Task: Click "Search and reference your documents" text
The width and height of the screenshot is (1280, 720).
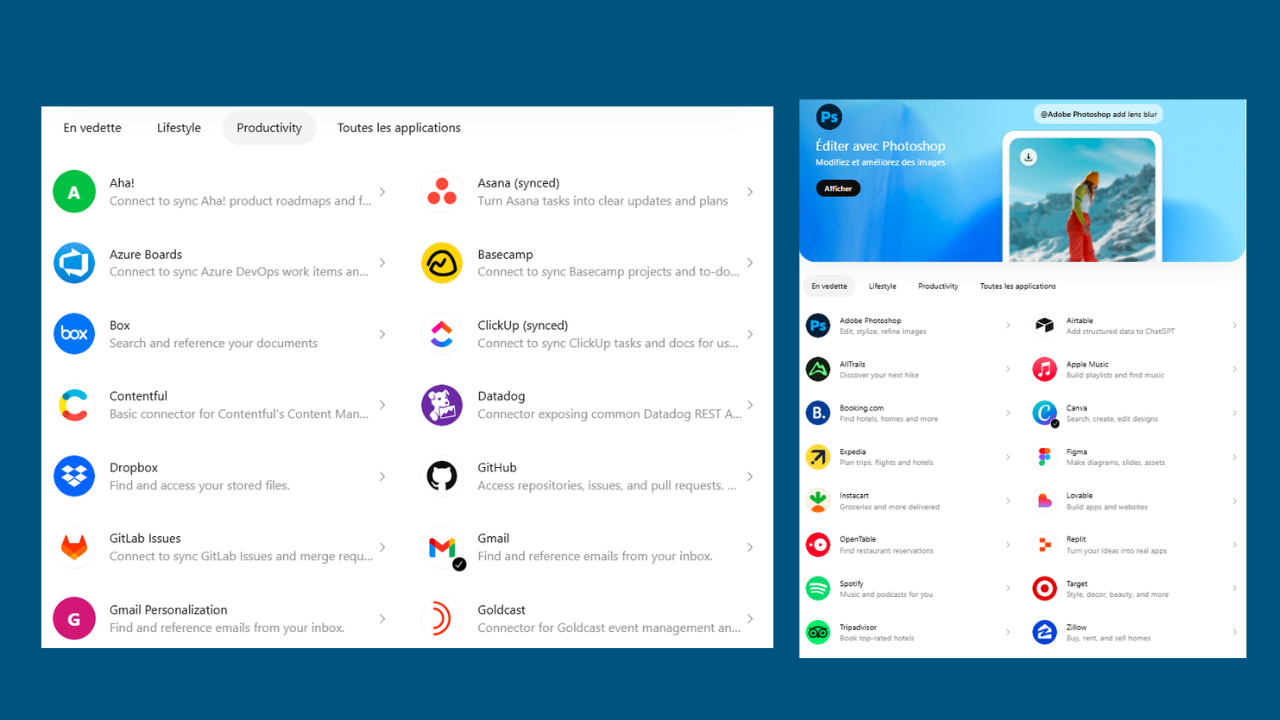Action: coord(213,343)
